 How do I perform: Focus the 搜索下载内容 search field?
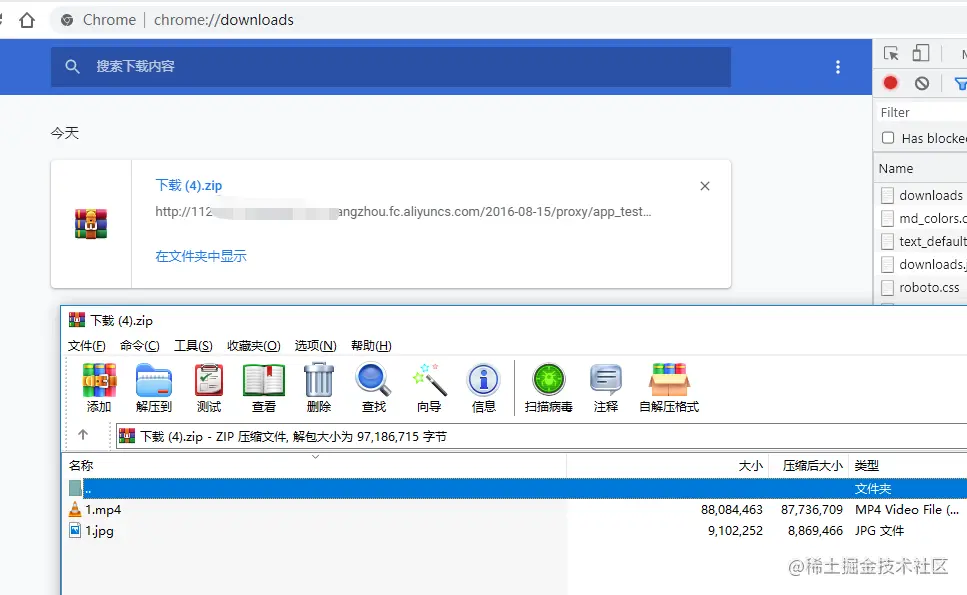tap(391, 67)
